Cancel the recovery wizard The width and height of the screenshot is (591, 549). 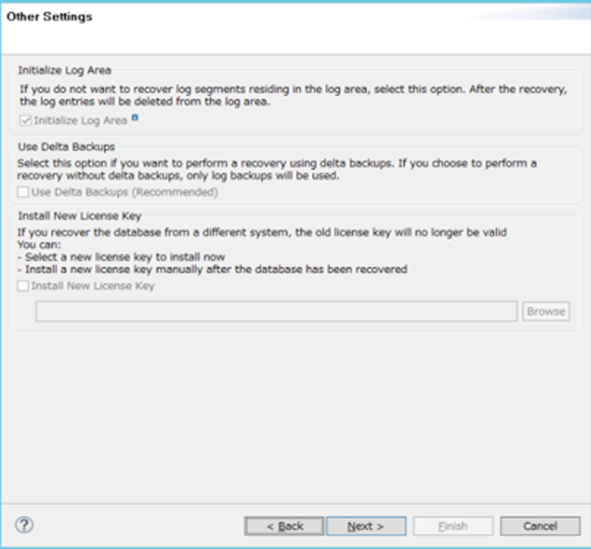pyautogui.click(x=540, y=526)
